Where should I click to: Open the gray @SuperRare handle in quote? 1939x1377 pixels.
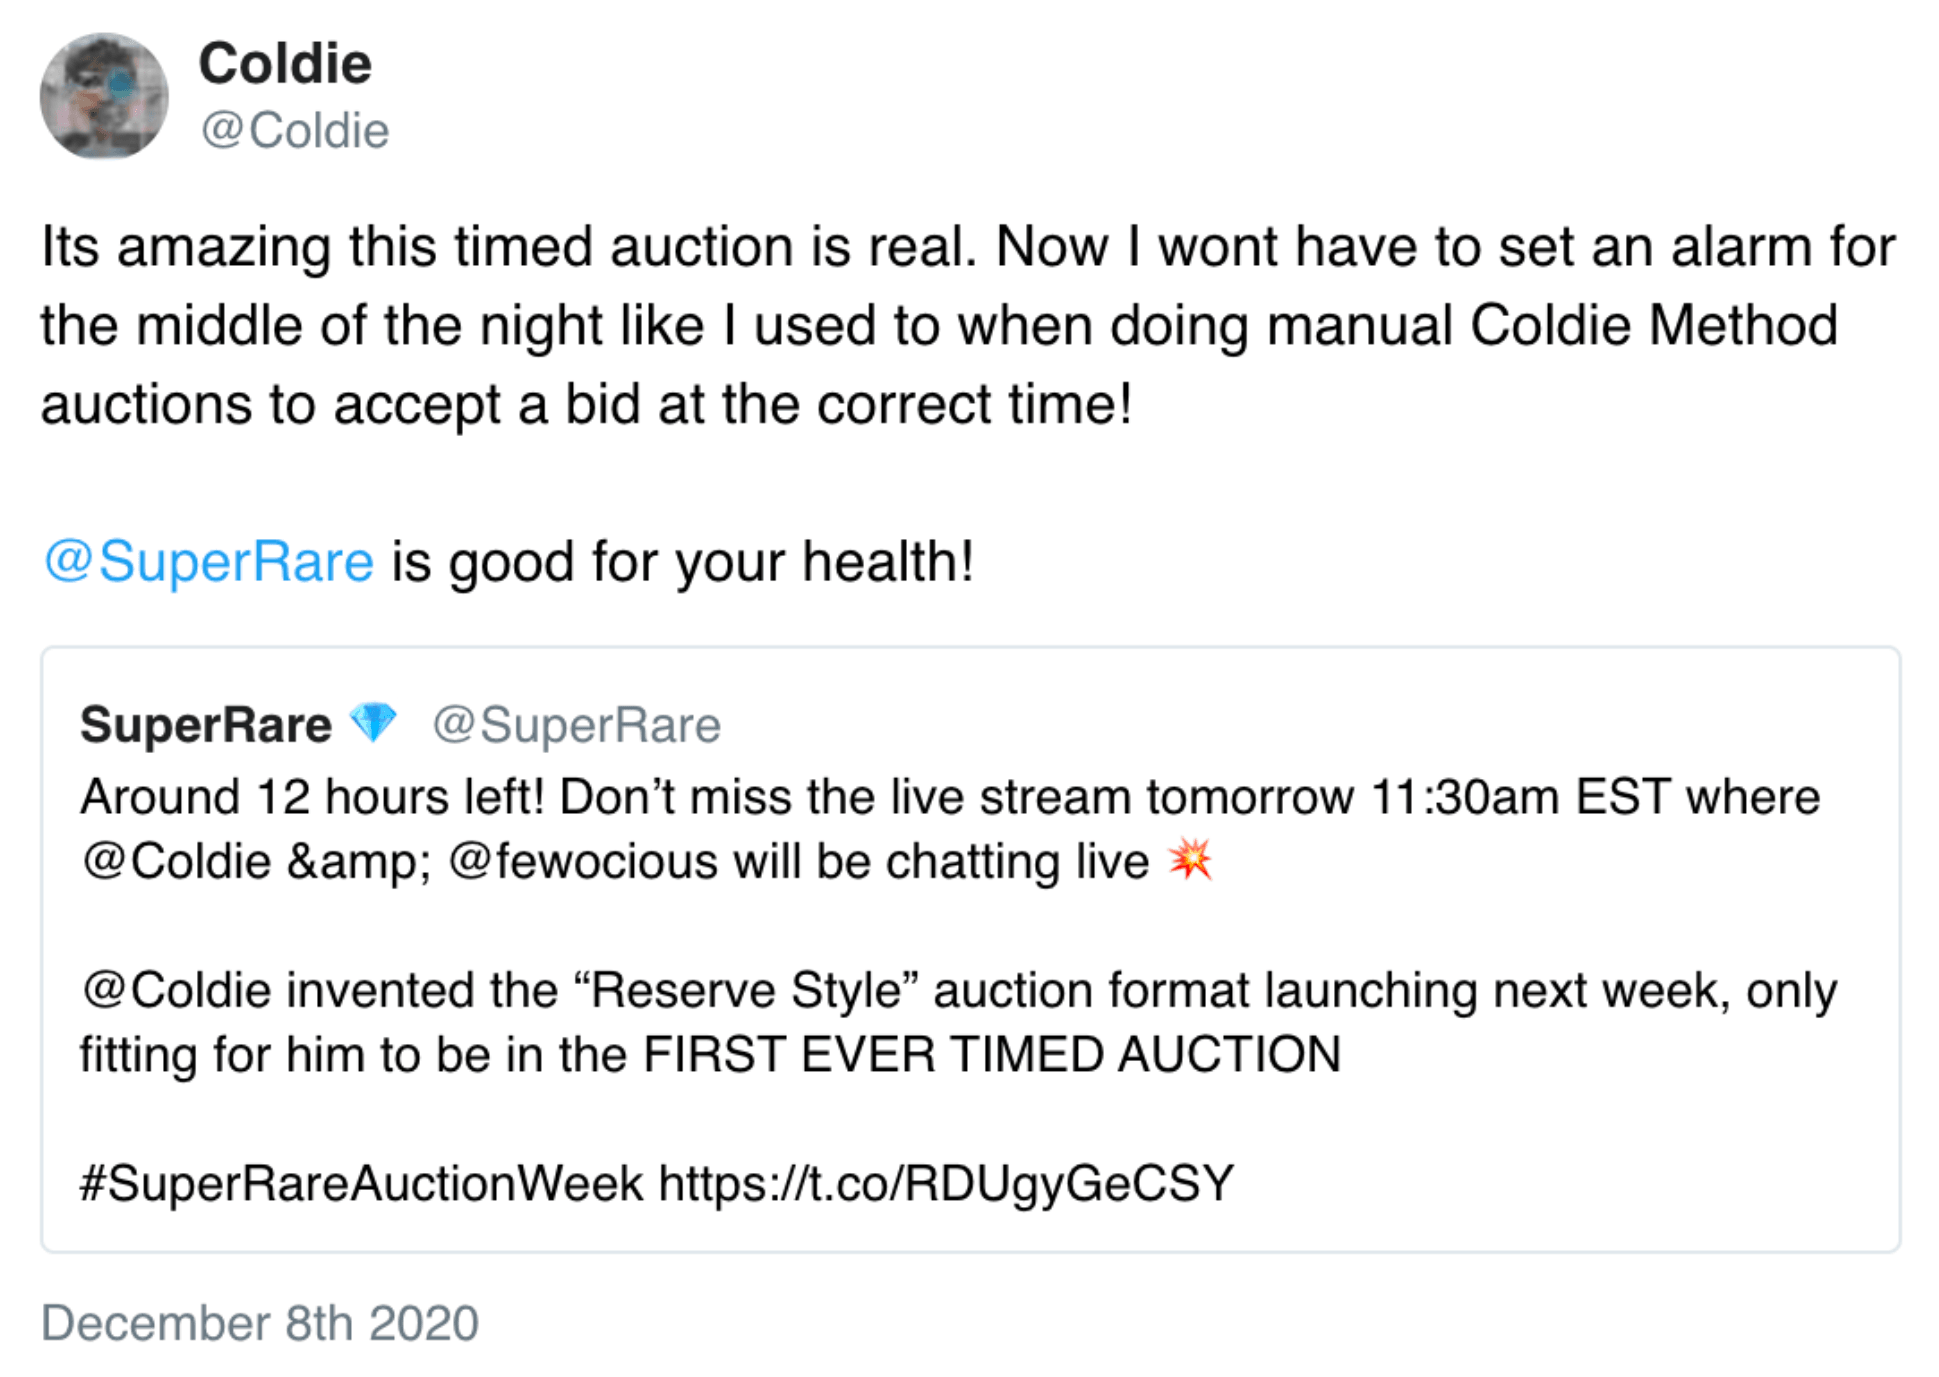576,725
